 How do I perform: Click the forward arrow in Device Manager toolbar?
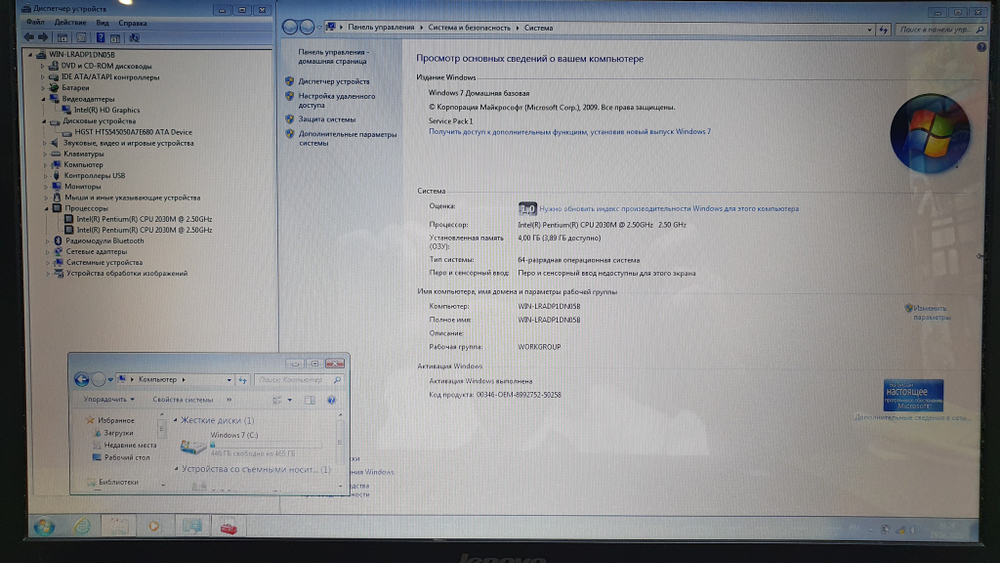click(x=43, y=38)
